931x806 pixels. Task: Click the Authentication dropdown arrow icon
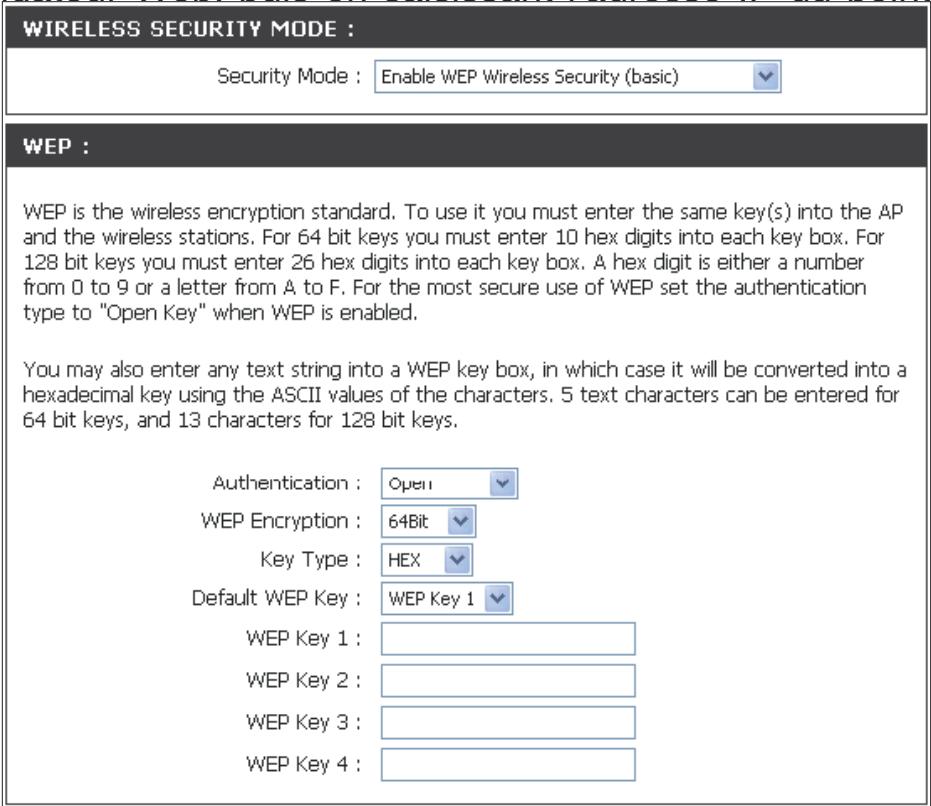point(502,483)
